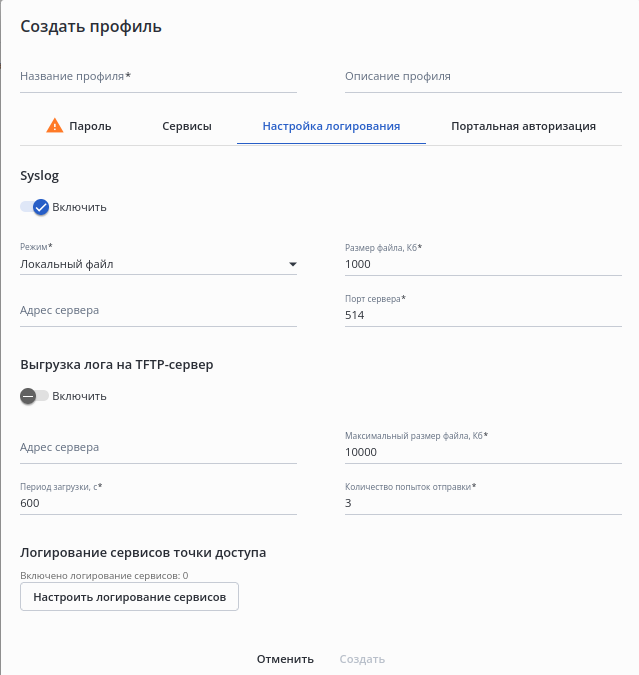Disable the Syslog Включить toggle
Image resolution: width=639 pixels, height=675 pixels.
(x=35, y=207)
